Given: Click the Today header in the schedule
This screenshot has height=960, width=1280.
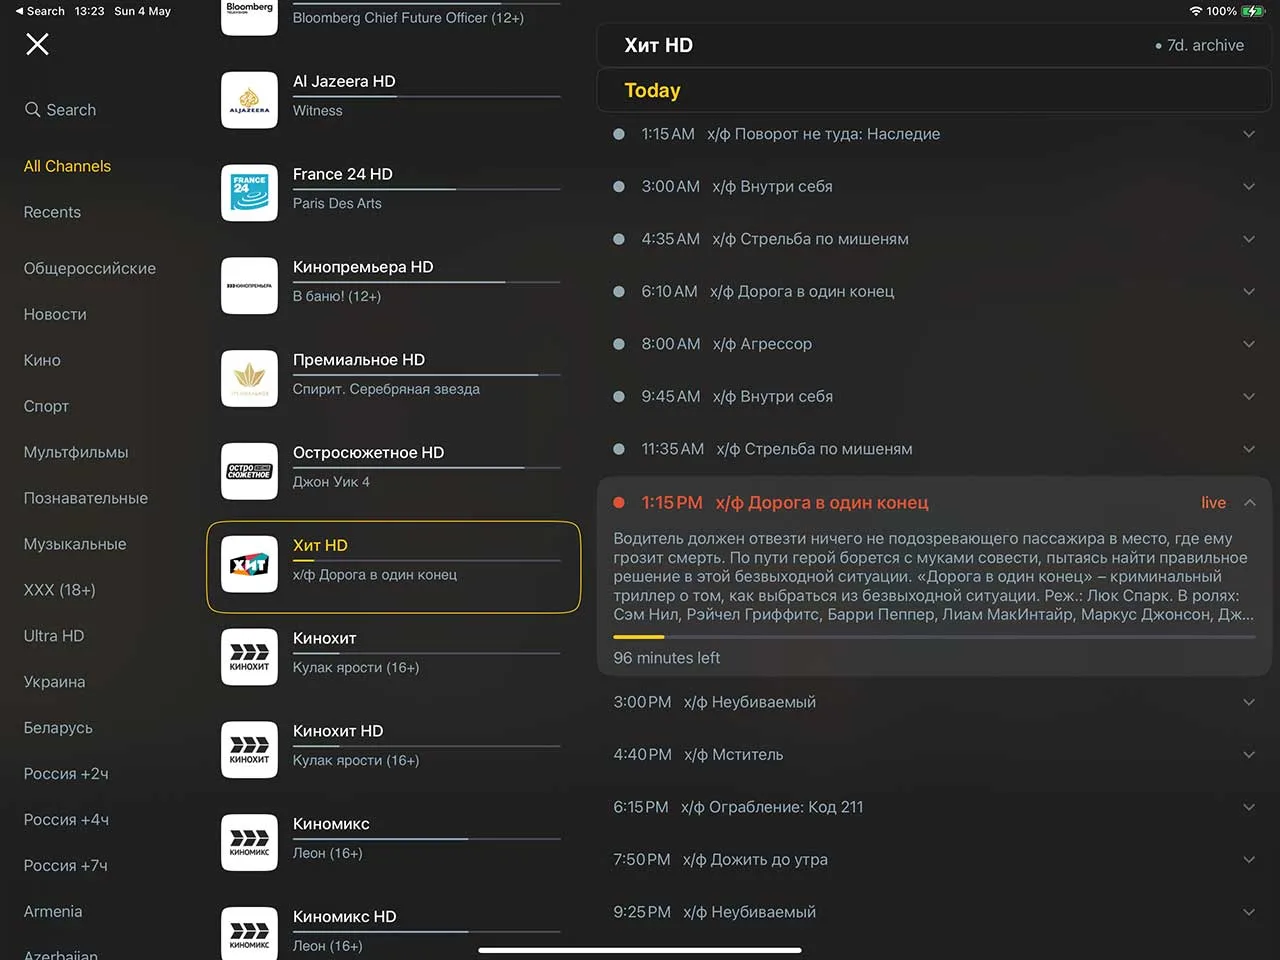Looking at the screenshot, I should point(651,90).
